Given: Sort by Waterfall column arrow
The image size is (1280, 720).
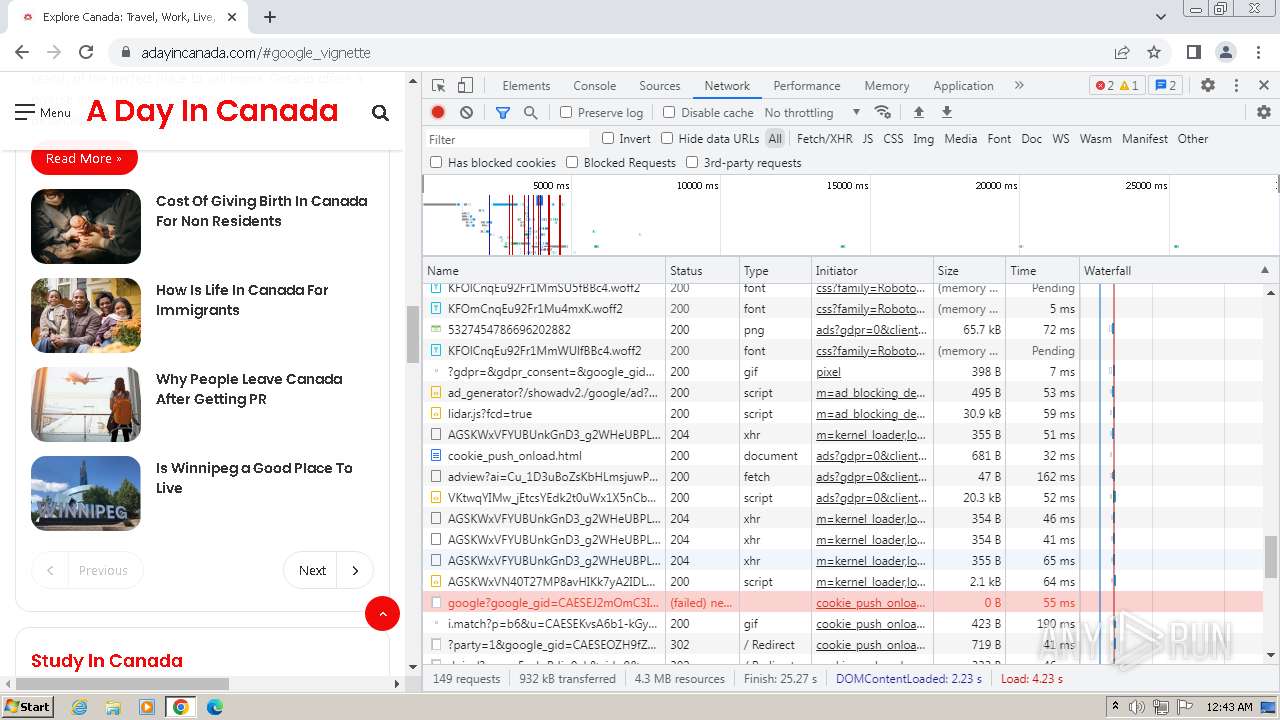Looking at the screenshot, I should coord(1264,271).
